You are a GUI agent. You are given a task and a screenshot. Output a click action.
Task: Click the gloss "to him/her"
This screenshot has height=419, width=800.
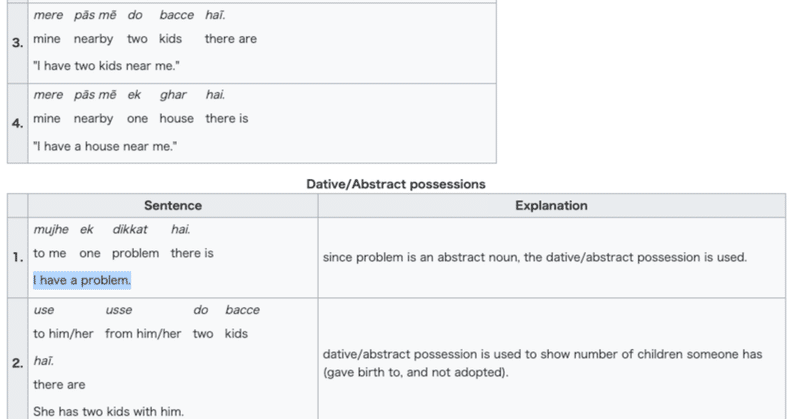coord(61,333)
